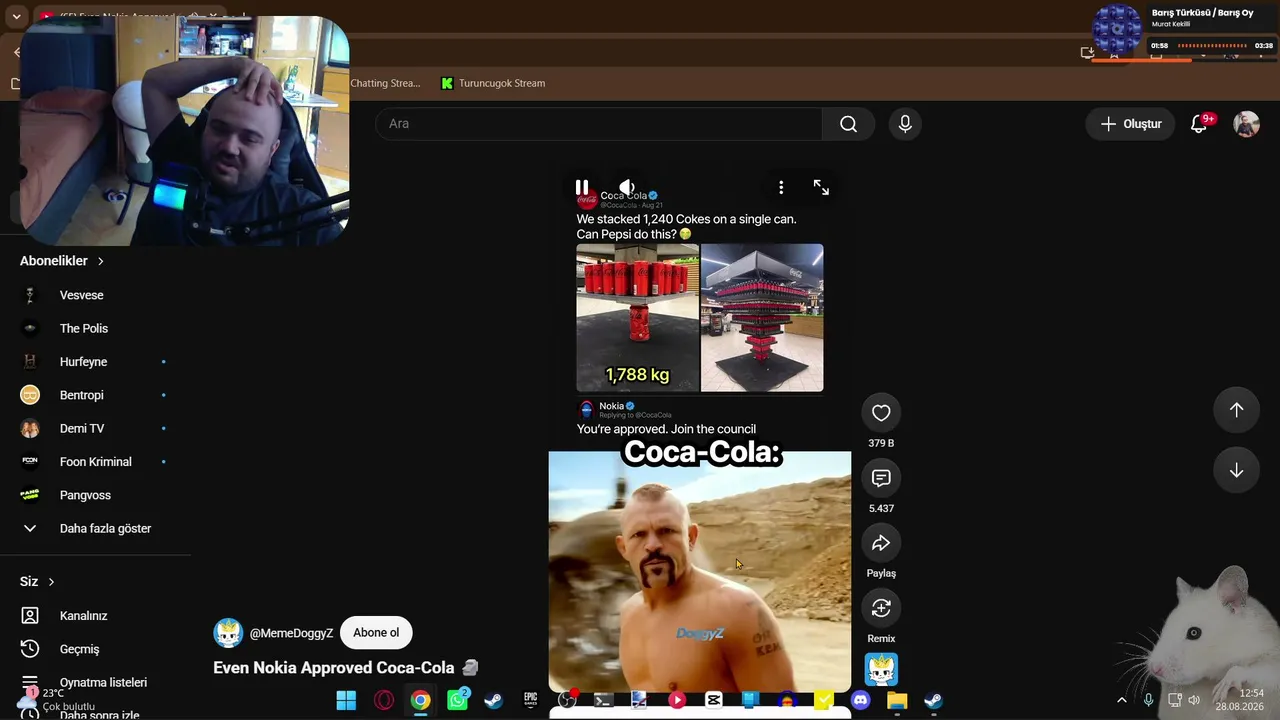
Task: Open OBS Studio from the taskbar
Action: pyautogui.click(x=567, y=700)
